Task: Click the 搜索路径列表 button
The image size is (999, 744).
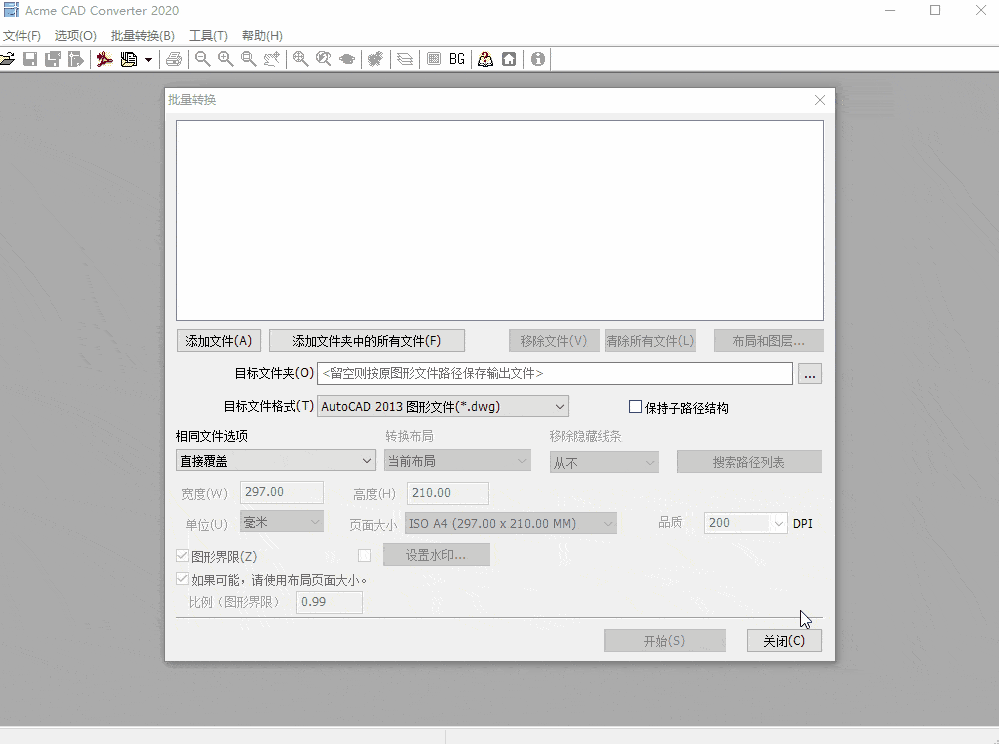Action: (x=749, y=462)
